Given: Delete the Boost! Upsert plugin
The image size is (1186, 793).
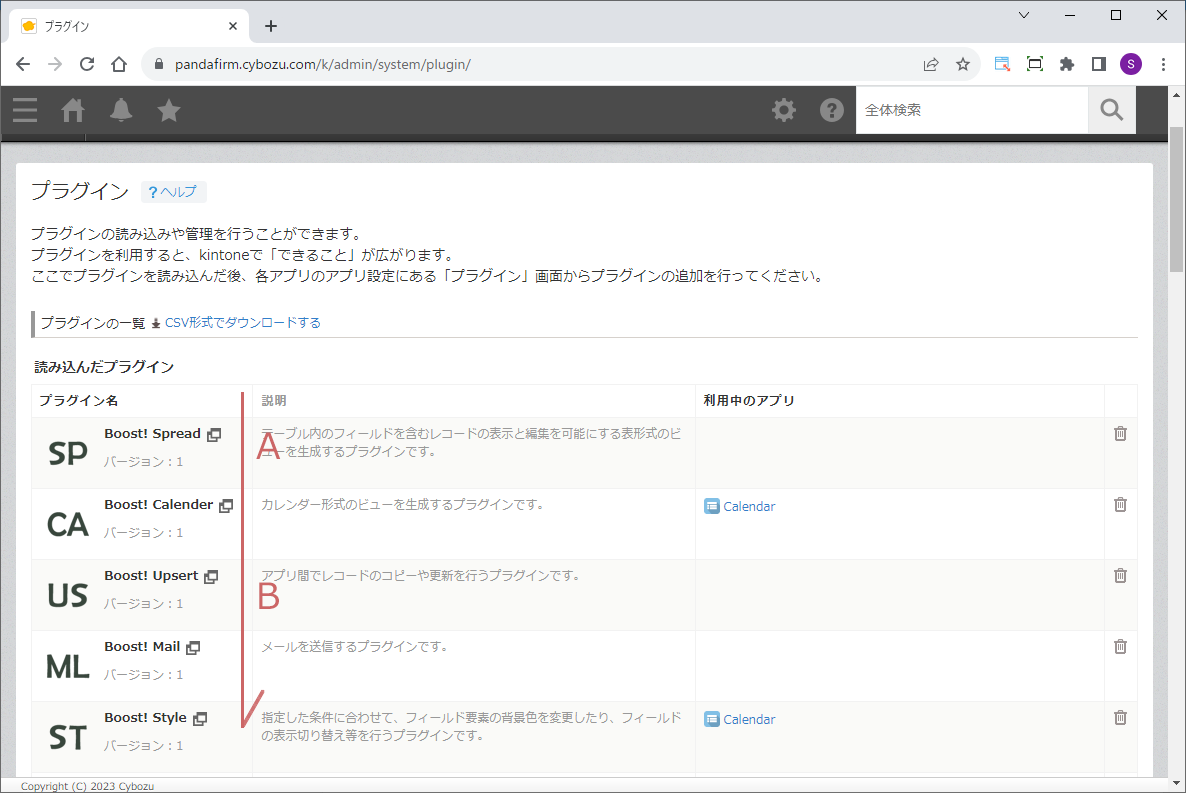Looking at the screenshot, I should tap(1120, 575).
